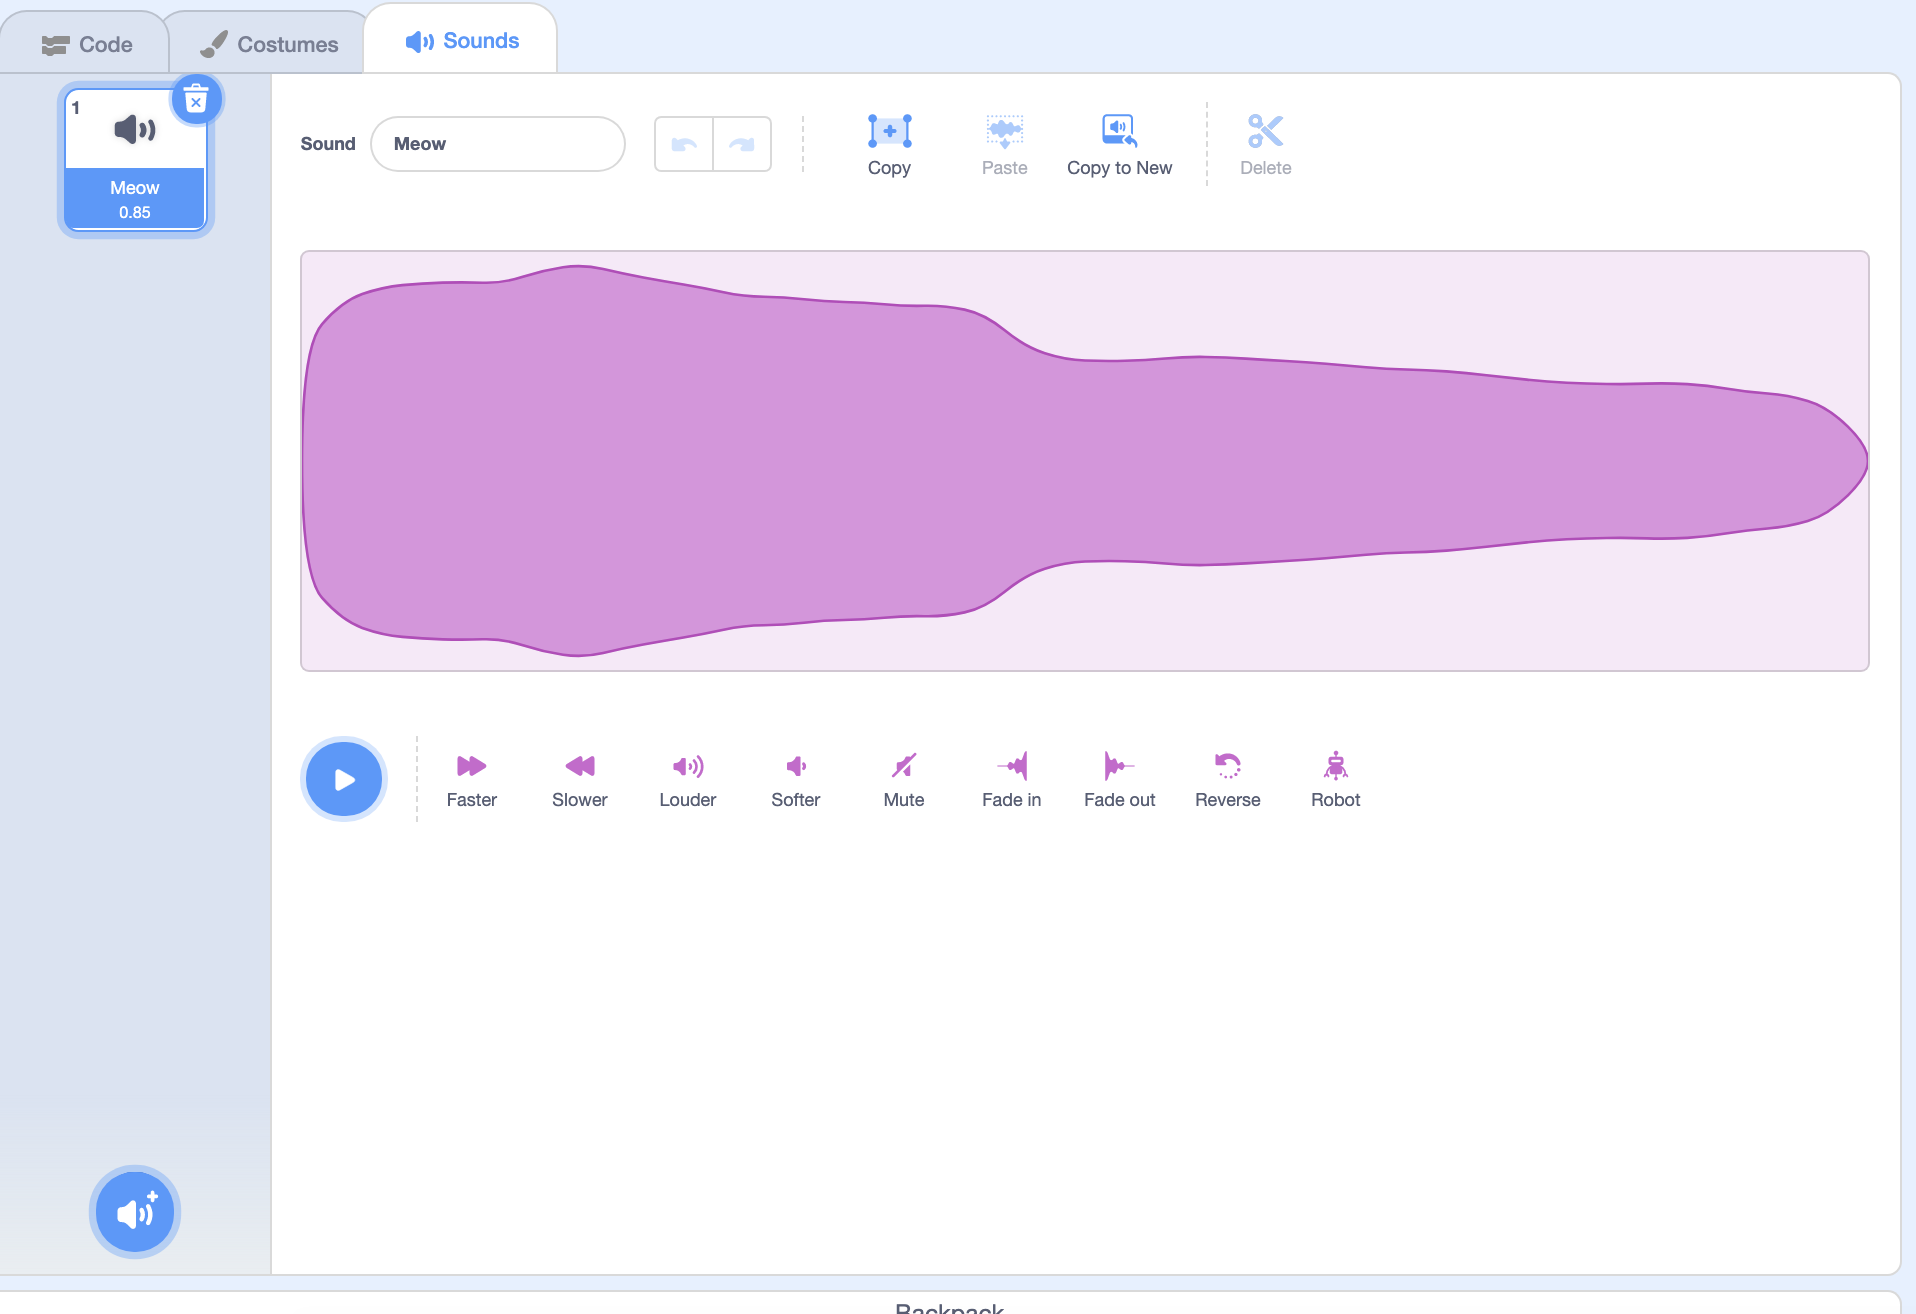Mute the Meow sound
The height and width of the screenshot is (1314, 1916).
pos(903,778)
